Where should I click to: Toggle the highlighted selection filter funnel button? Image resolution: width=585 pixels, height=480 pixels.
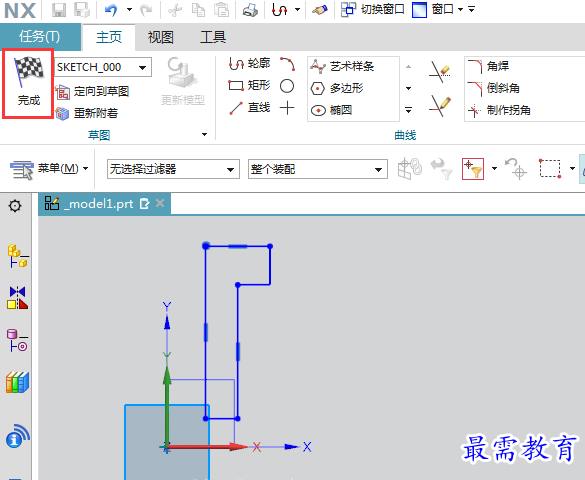click(x=473, y=169)
